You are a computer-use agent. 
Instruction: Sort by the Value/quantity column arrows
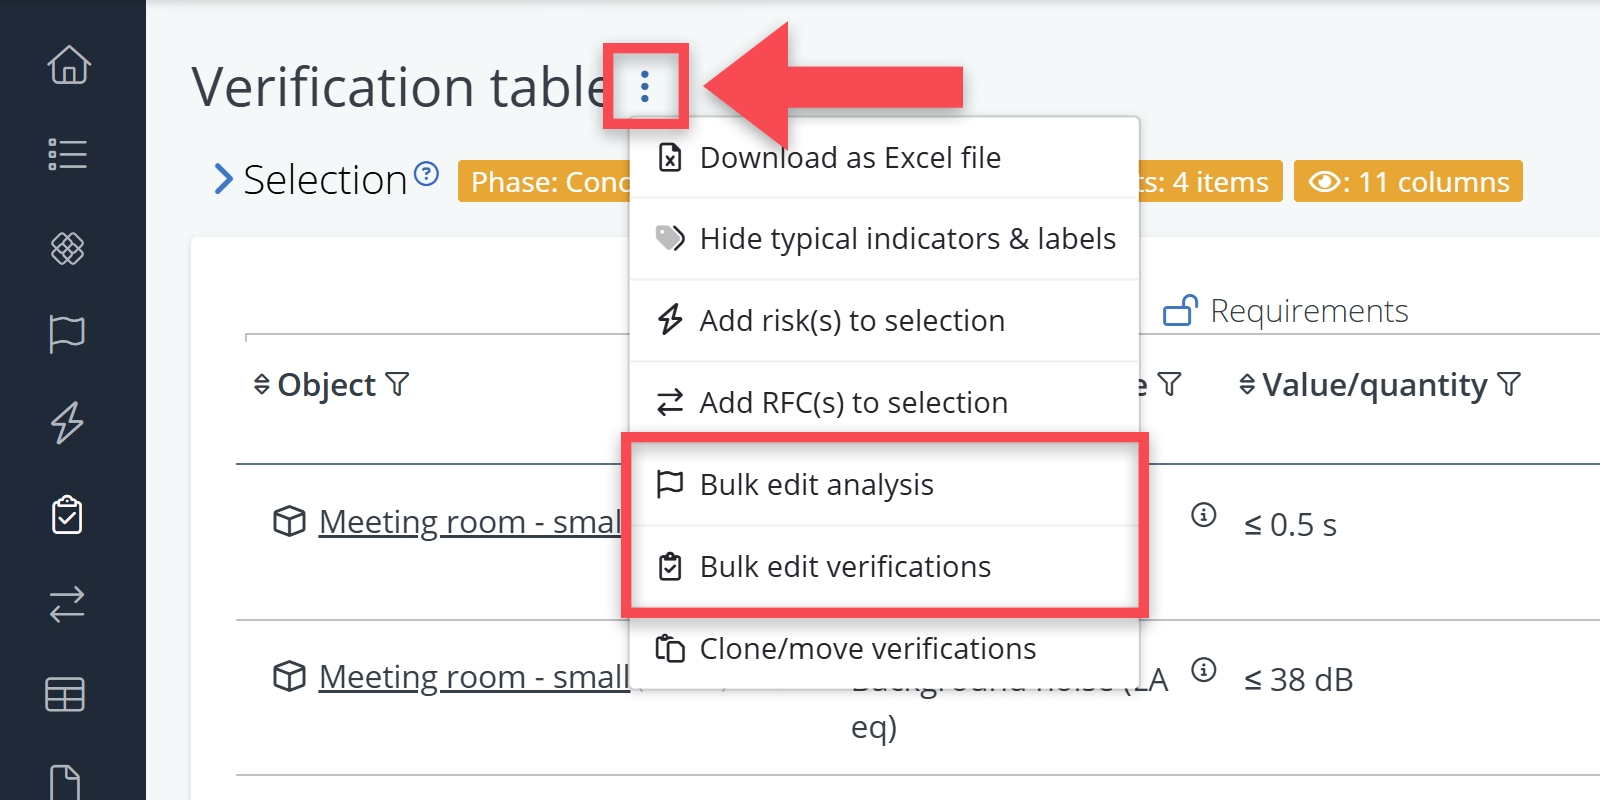[1247, 384]
